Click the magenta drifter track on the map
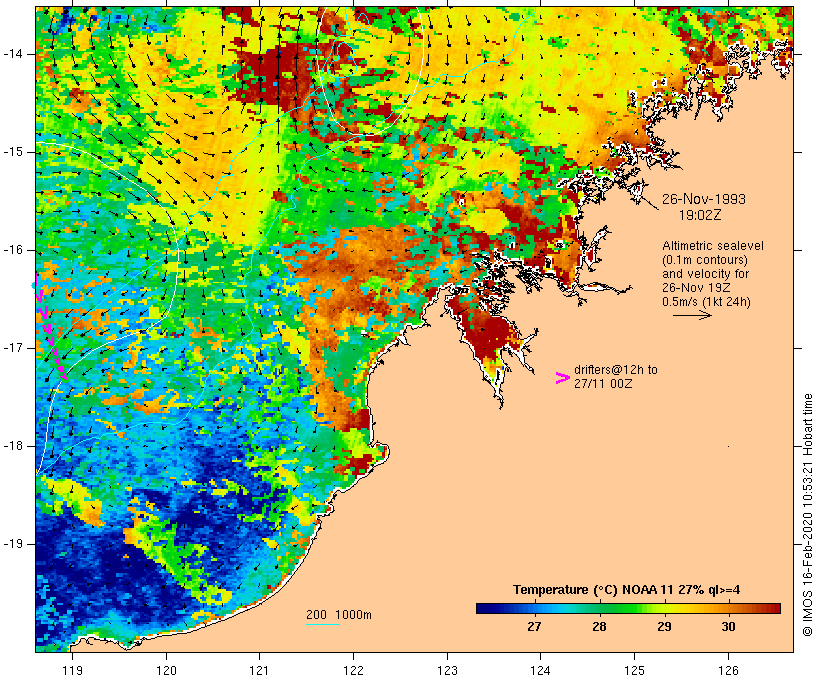Image resolution: width=820 pixels, height=680 pixels. pos(51,335)
